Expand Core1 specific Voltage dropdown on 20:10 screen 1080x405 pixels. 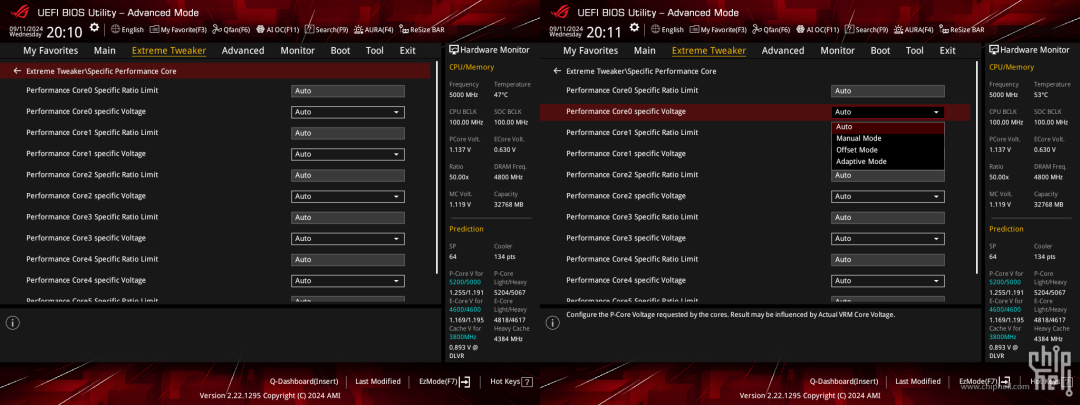[x=348, y=154]
